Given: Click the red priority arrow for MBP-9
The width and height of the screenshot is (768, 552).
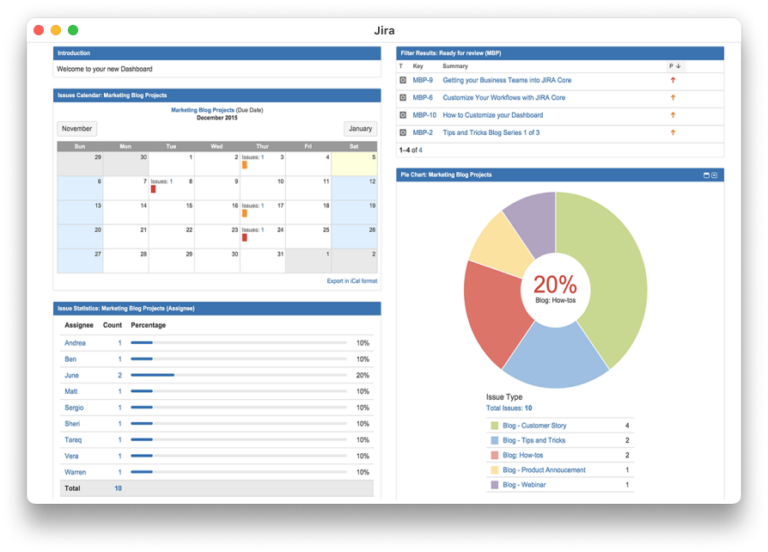Looking at the screenshot, I should [x=673, y=80].
